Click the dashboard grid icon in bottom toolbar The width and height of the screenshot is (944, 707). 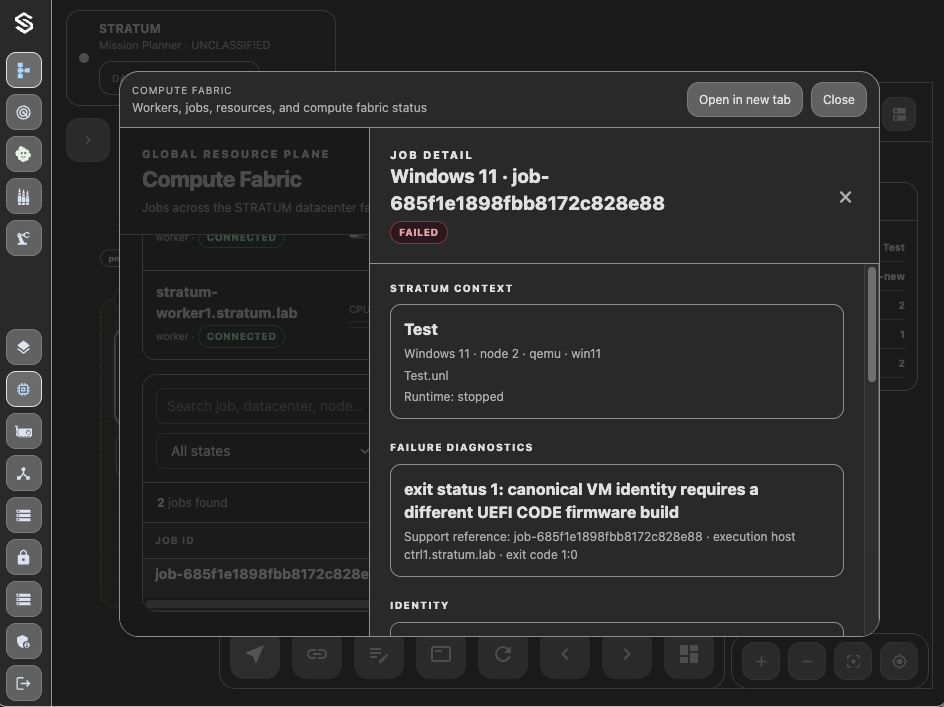tap(689, 654)
